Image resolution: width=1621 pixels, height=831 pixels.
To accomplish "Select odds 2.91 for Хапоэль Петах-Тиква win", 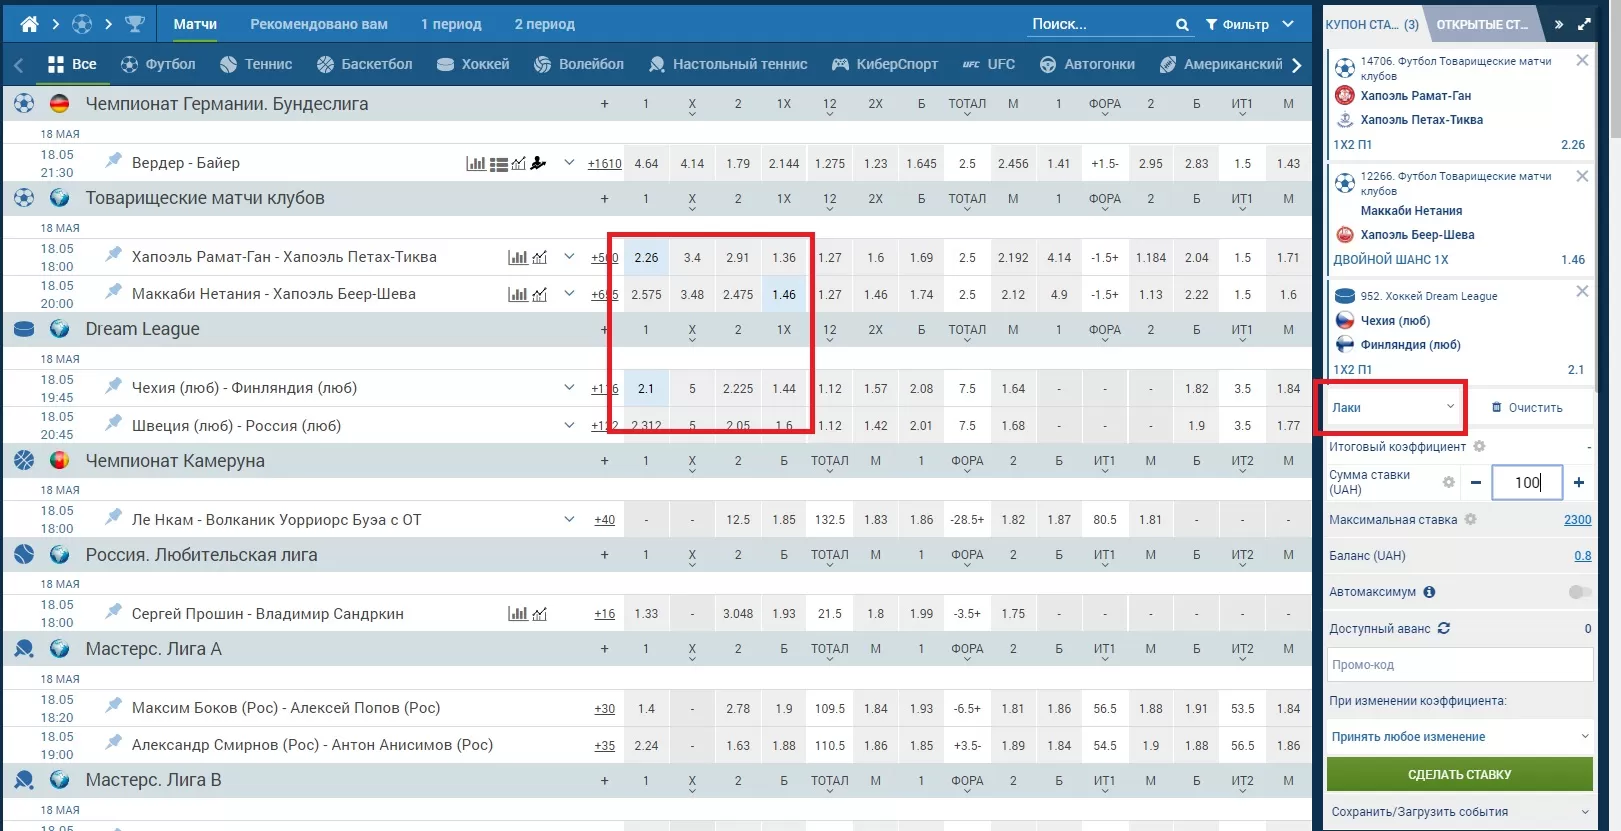I will [738, 258].
